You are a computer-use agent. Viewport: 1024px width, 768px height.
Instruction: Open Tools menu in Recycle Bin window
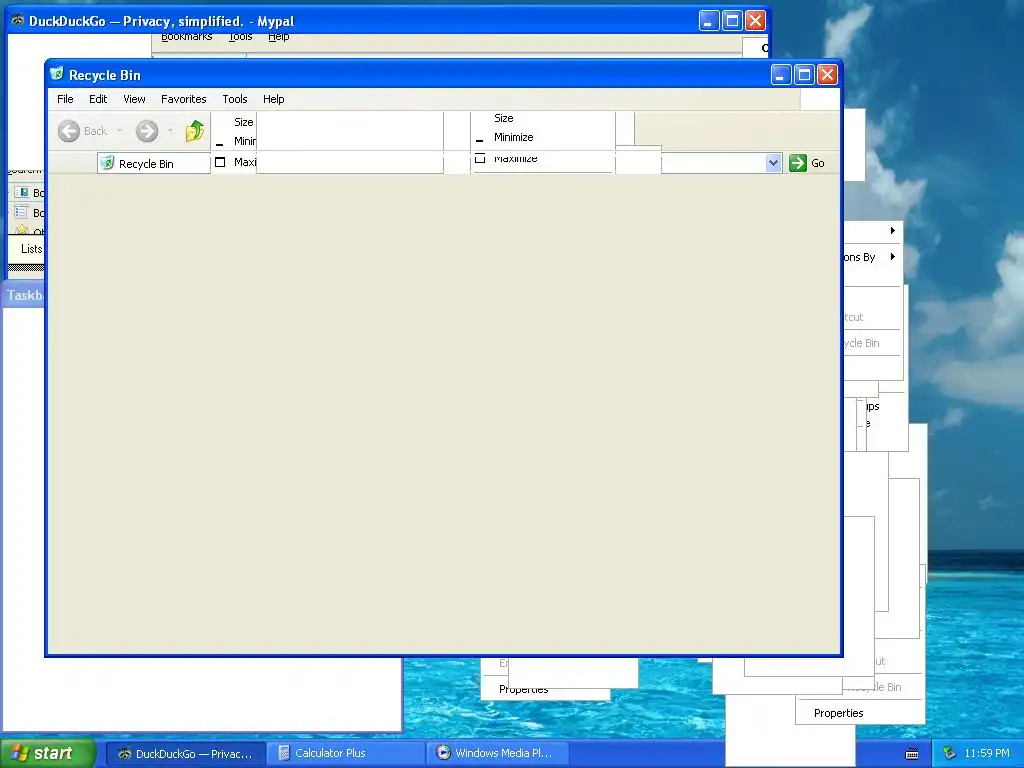click(234, 99)
